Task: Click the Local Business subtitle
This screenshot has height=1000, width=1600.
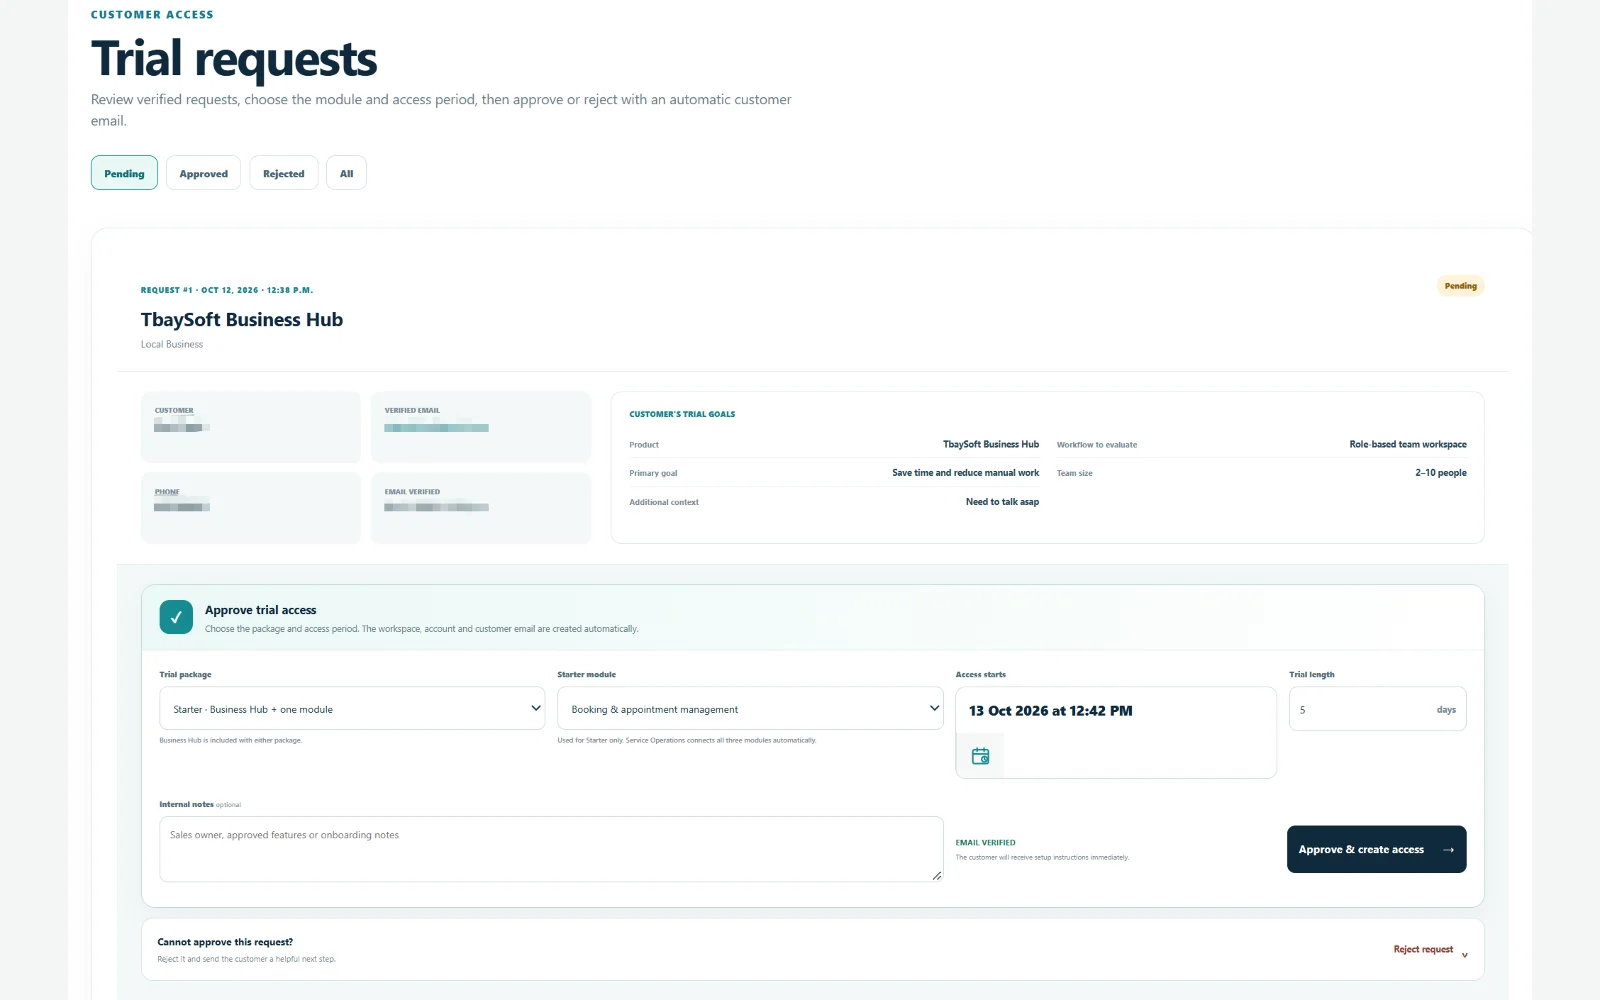Action: click(172, 344)
